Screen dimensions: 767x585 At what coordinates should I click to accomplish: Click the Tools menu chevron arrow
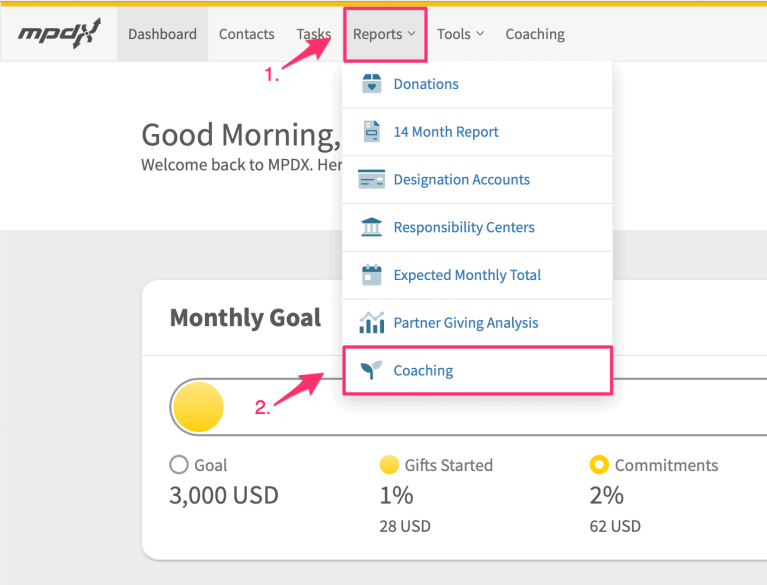click(x=480, y=34)
